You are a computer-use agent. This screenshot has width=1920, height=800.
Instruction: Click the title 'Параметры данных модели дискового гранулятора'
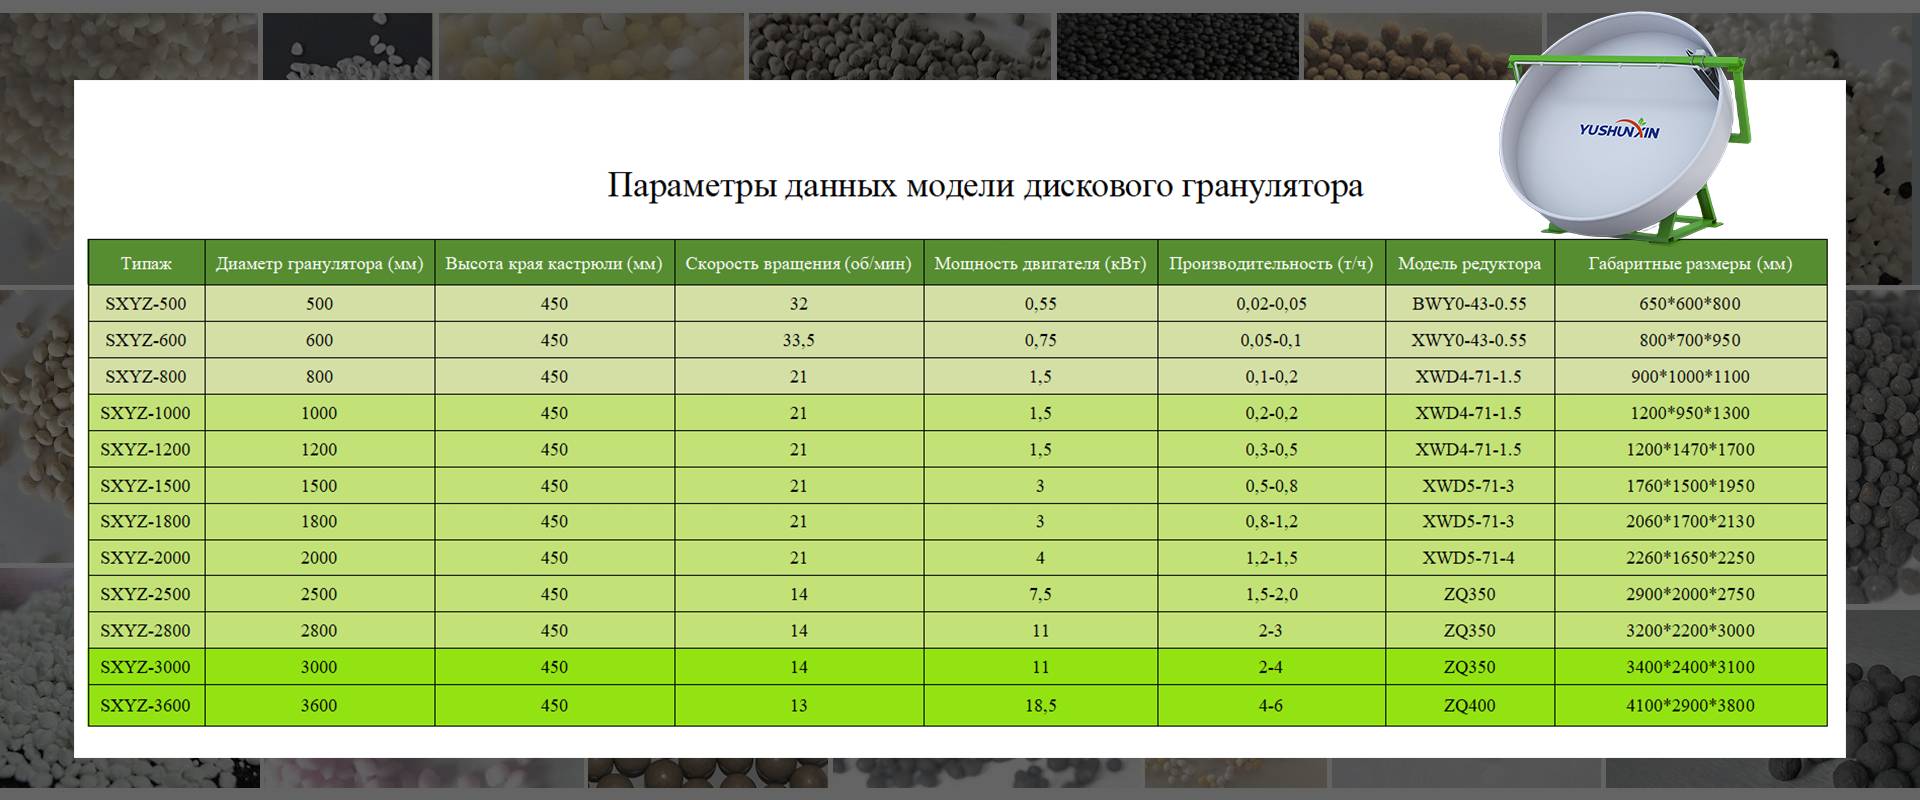985,186
